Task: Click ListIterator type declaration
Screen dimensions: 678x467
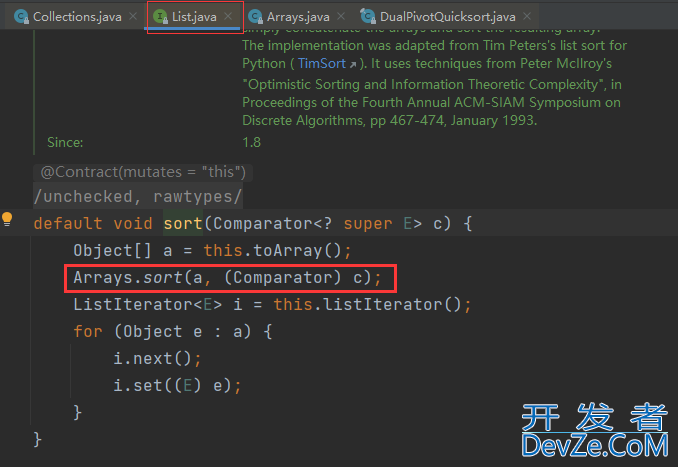Action: (x=147, y=304)
